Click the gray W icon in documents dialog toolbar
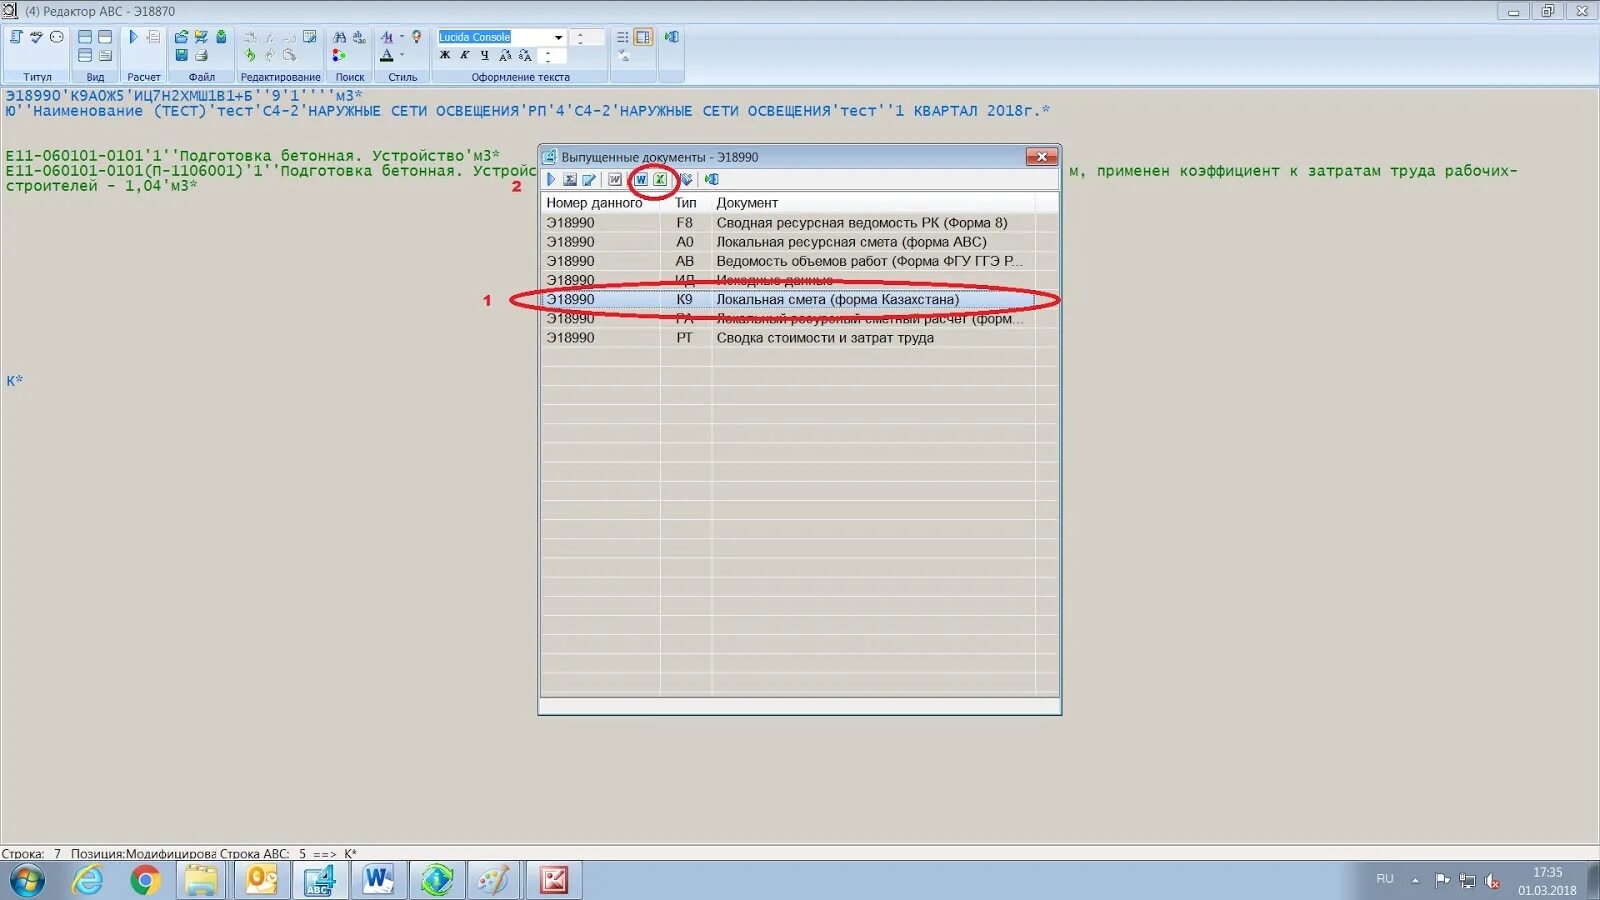Viewport: 1600px width, 900px height. coord(615,180)
